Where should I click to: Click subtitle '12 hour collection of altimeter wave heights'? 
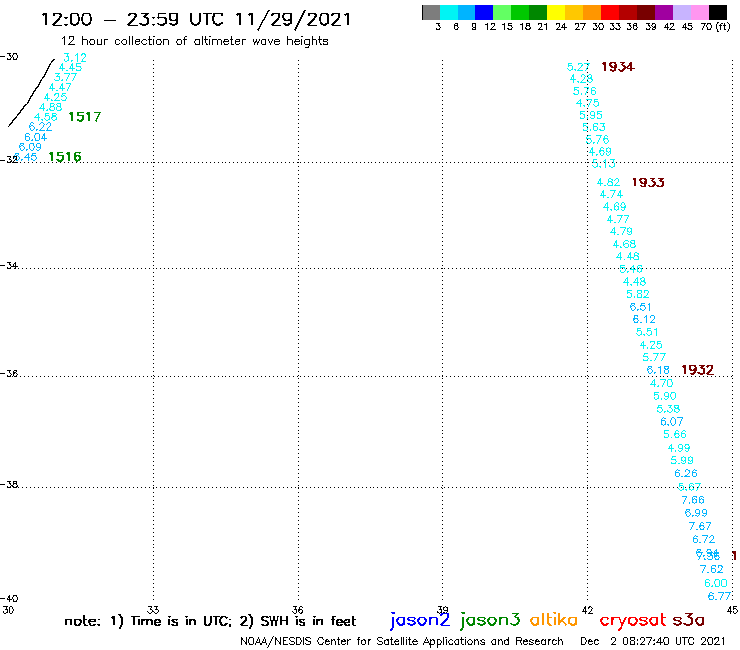194,41
